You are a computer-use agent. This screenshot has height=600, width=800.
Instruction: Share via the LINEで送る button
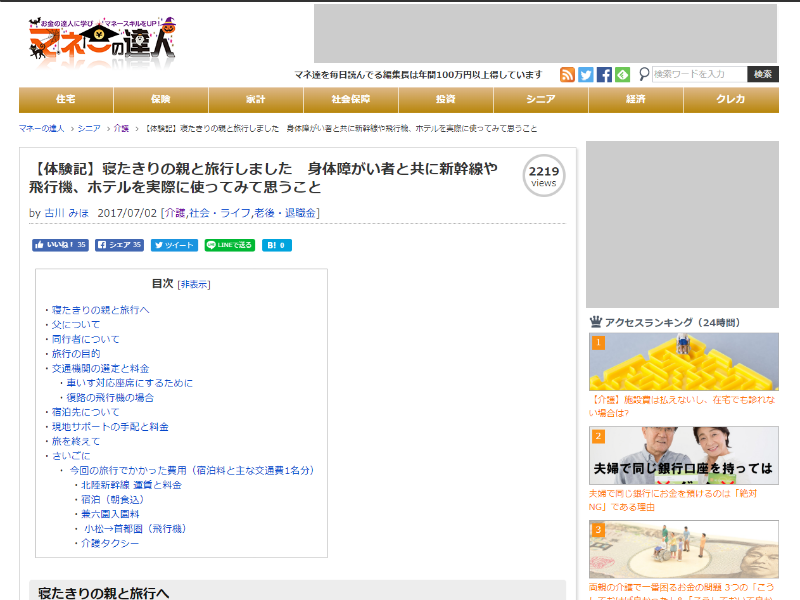point(230,245)
